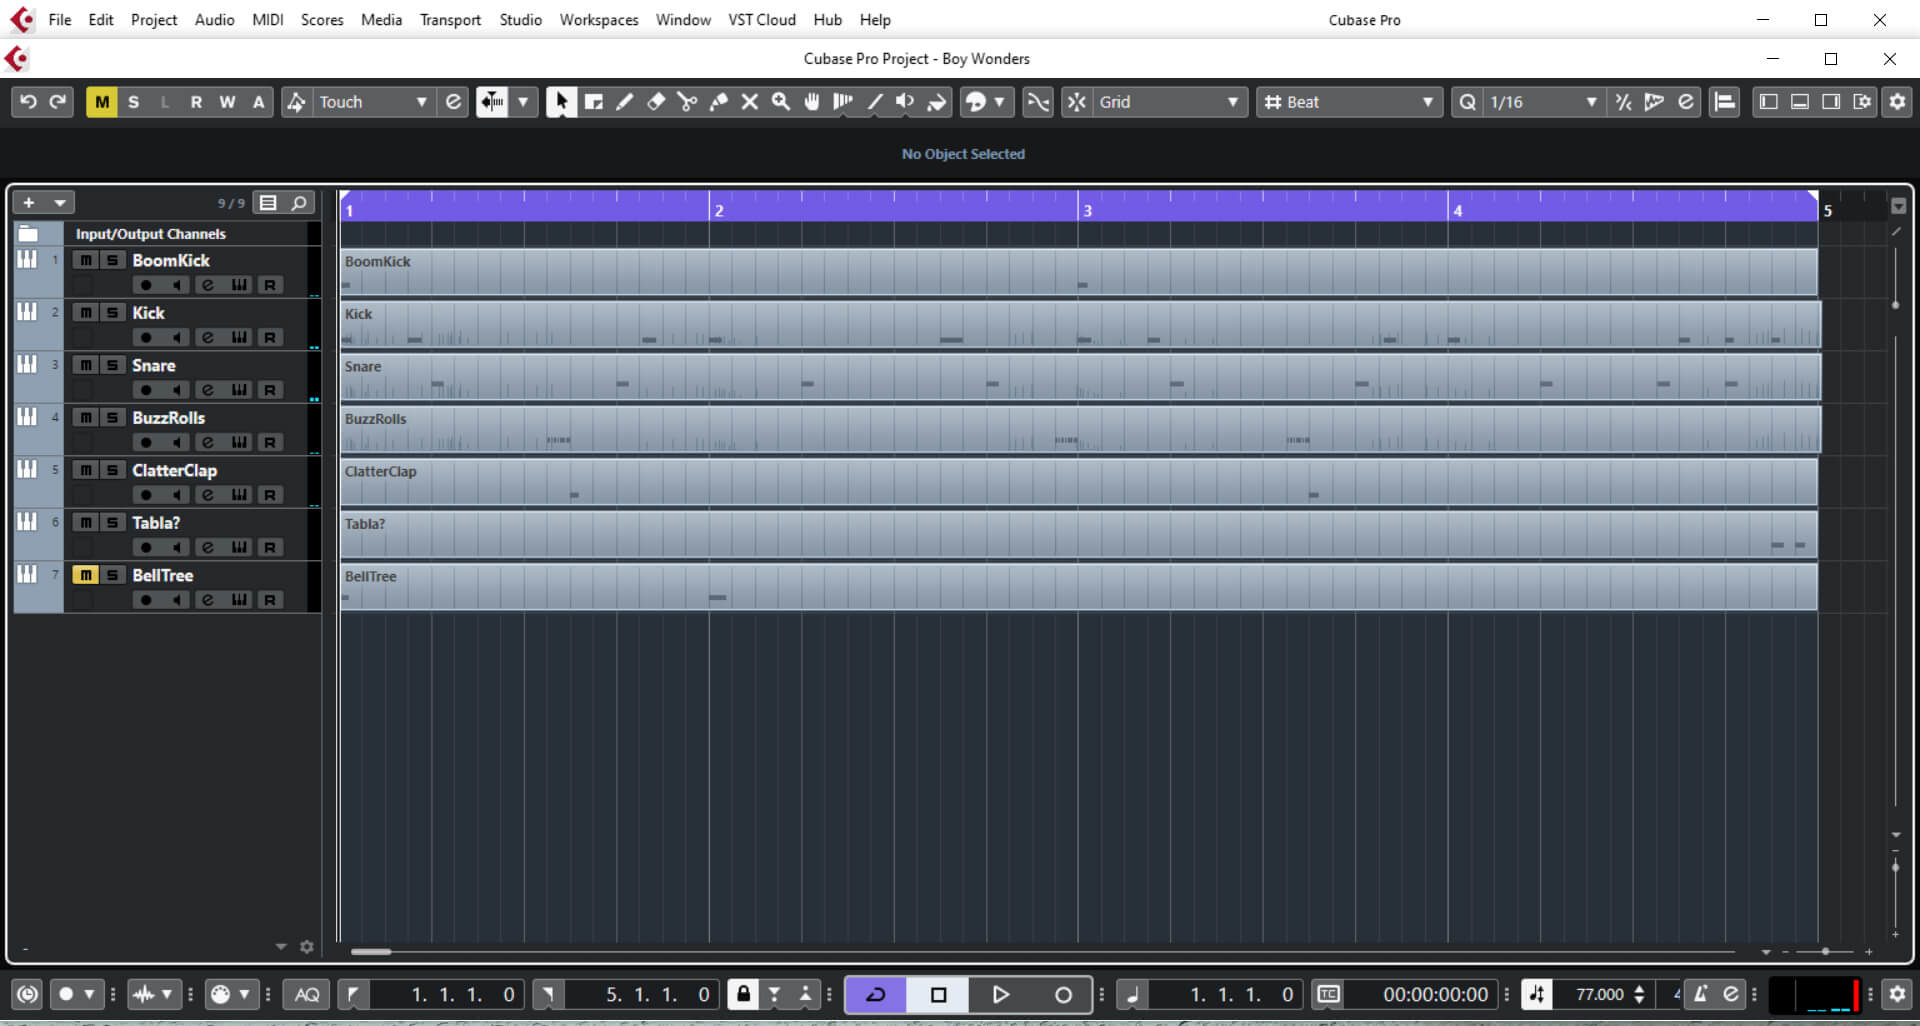Click the Add Track plus button

(x=29, y=203)
